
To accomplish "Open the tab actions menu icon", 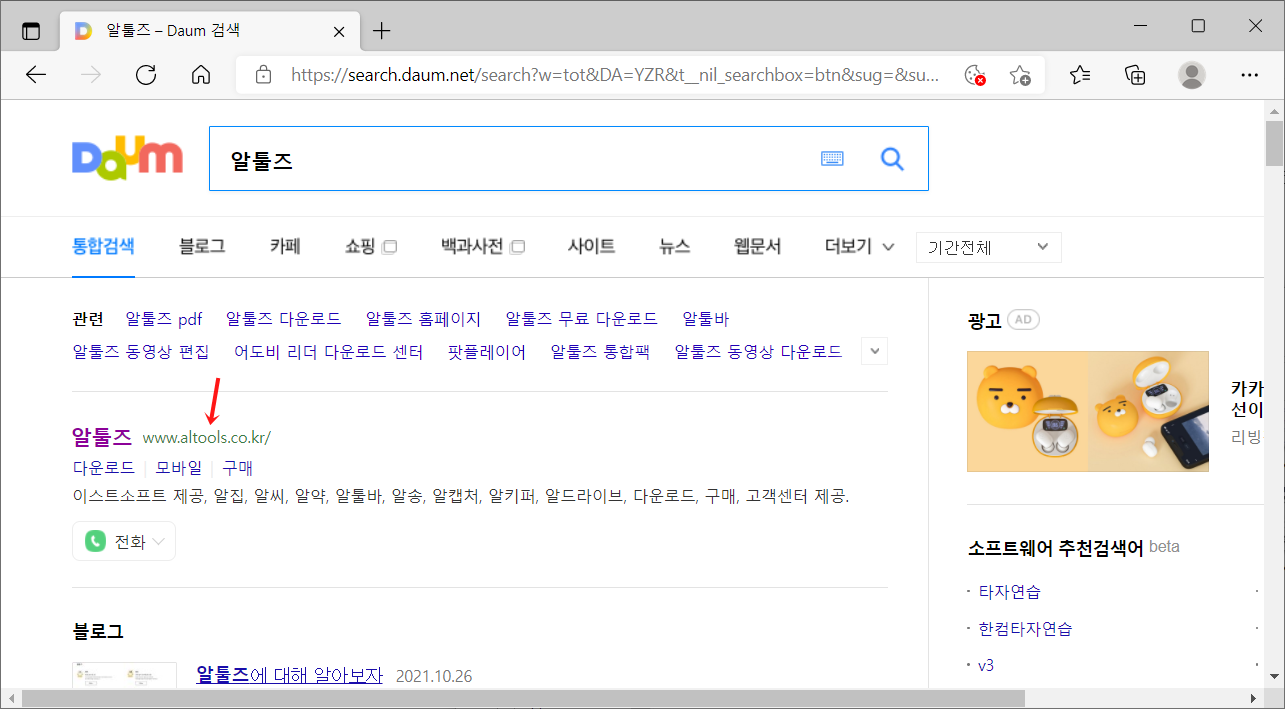I will pyautogui.click(x=31, y=31).
